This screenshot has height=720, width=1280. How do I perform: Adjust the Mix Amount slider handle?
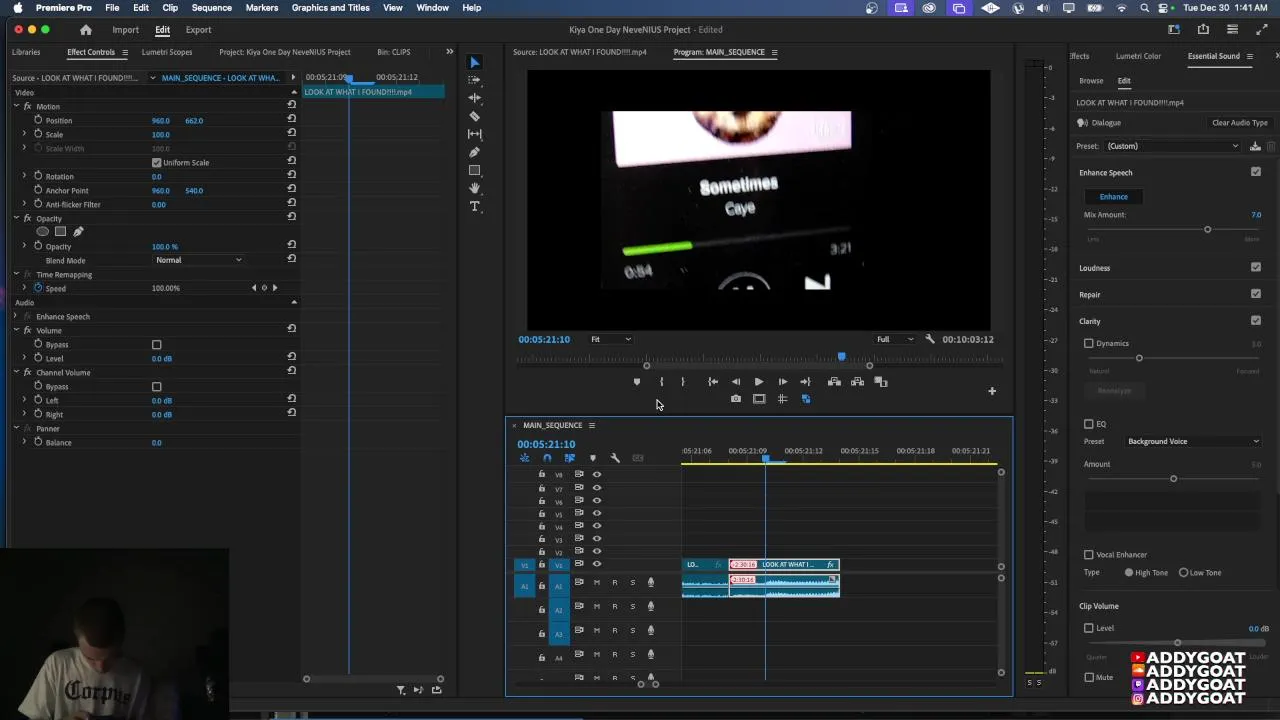(1207, 230)
